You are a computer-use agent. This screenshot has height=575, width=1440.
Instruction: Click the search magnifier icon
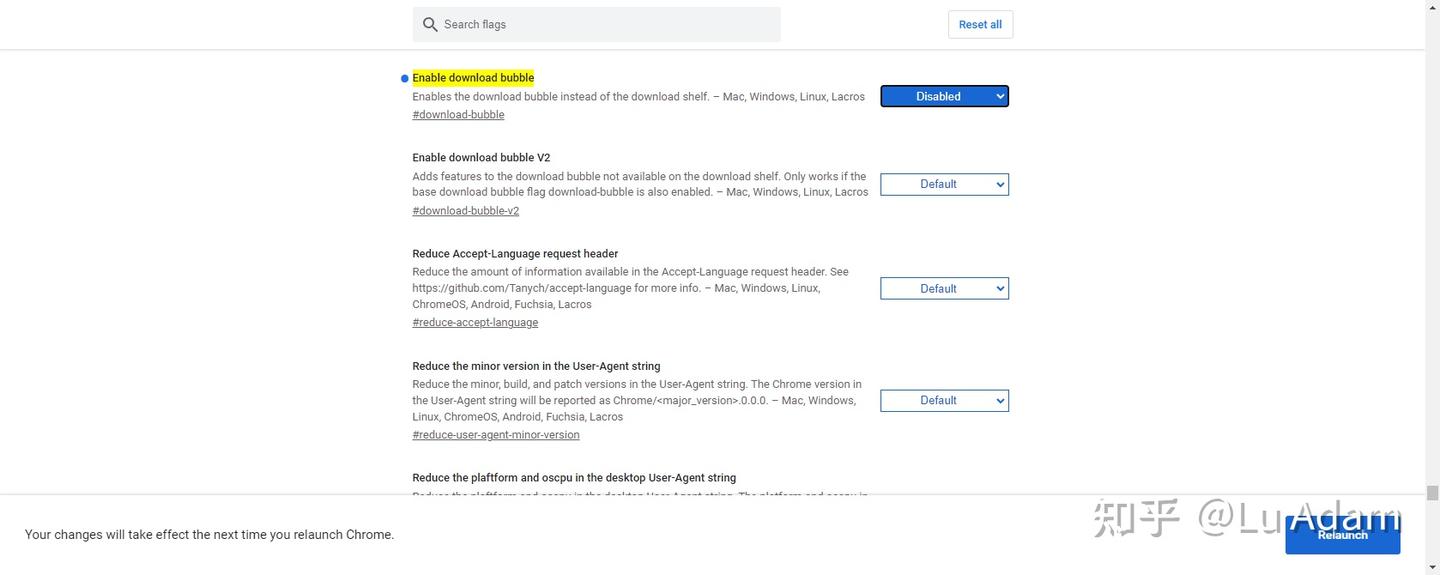pos(430,24)
